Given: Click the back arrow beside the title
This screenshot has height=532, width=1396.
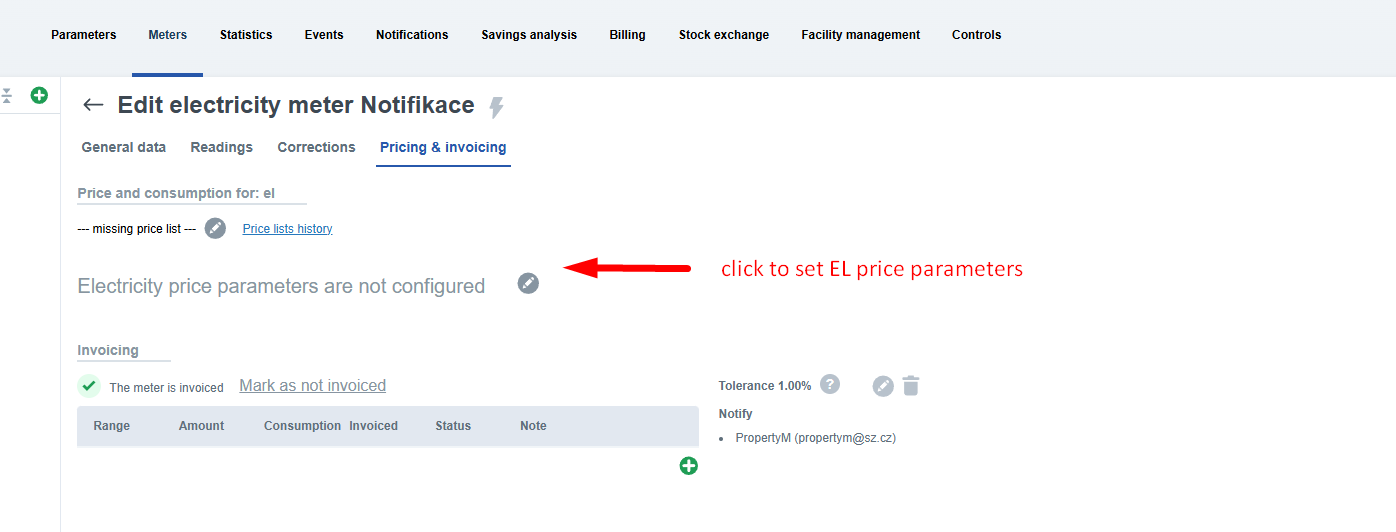Looking at the screenshot, I should pos(93,105).
